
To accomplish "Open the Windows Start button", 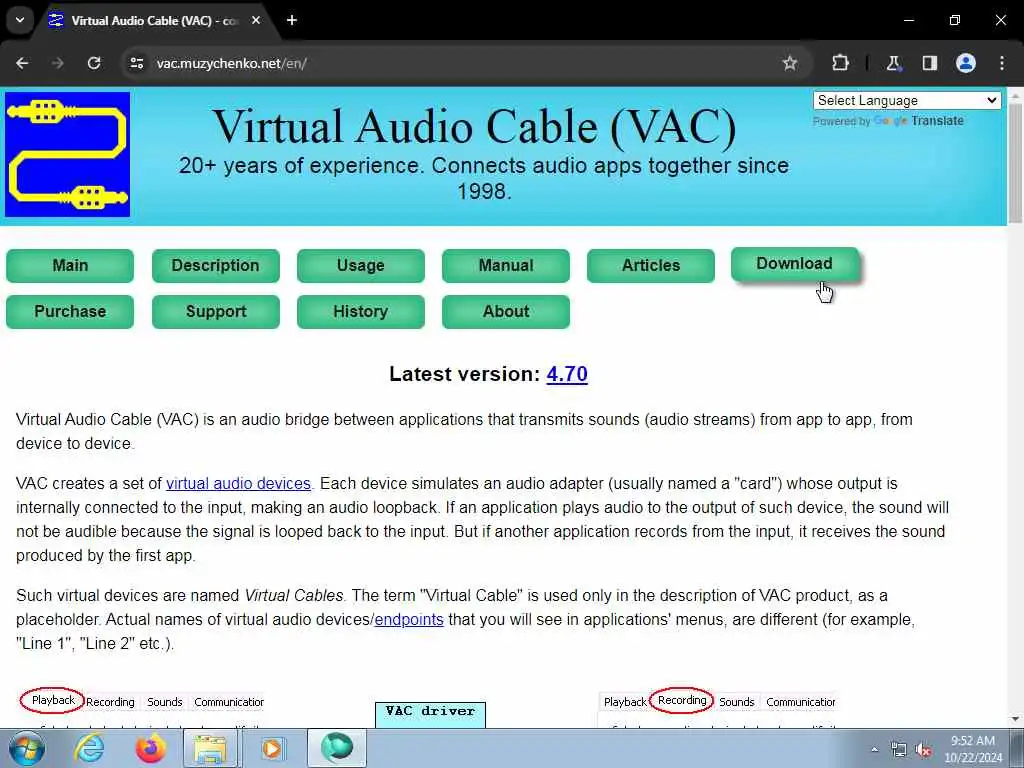I will (x=27, y=748).
